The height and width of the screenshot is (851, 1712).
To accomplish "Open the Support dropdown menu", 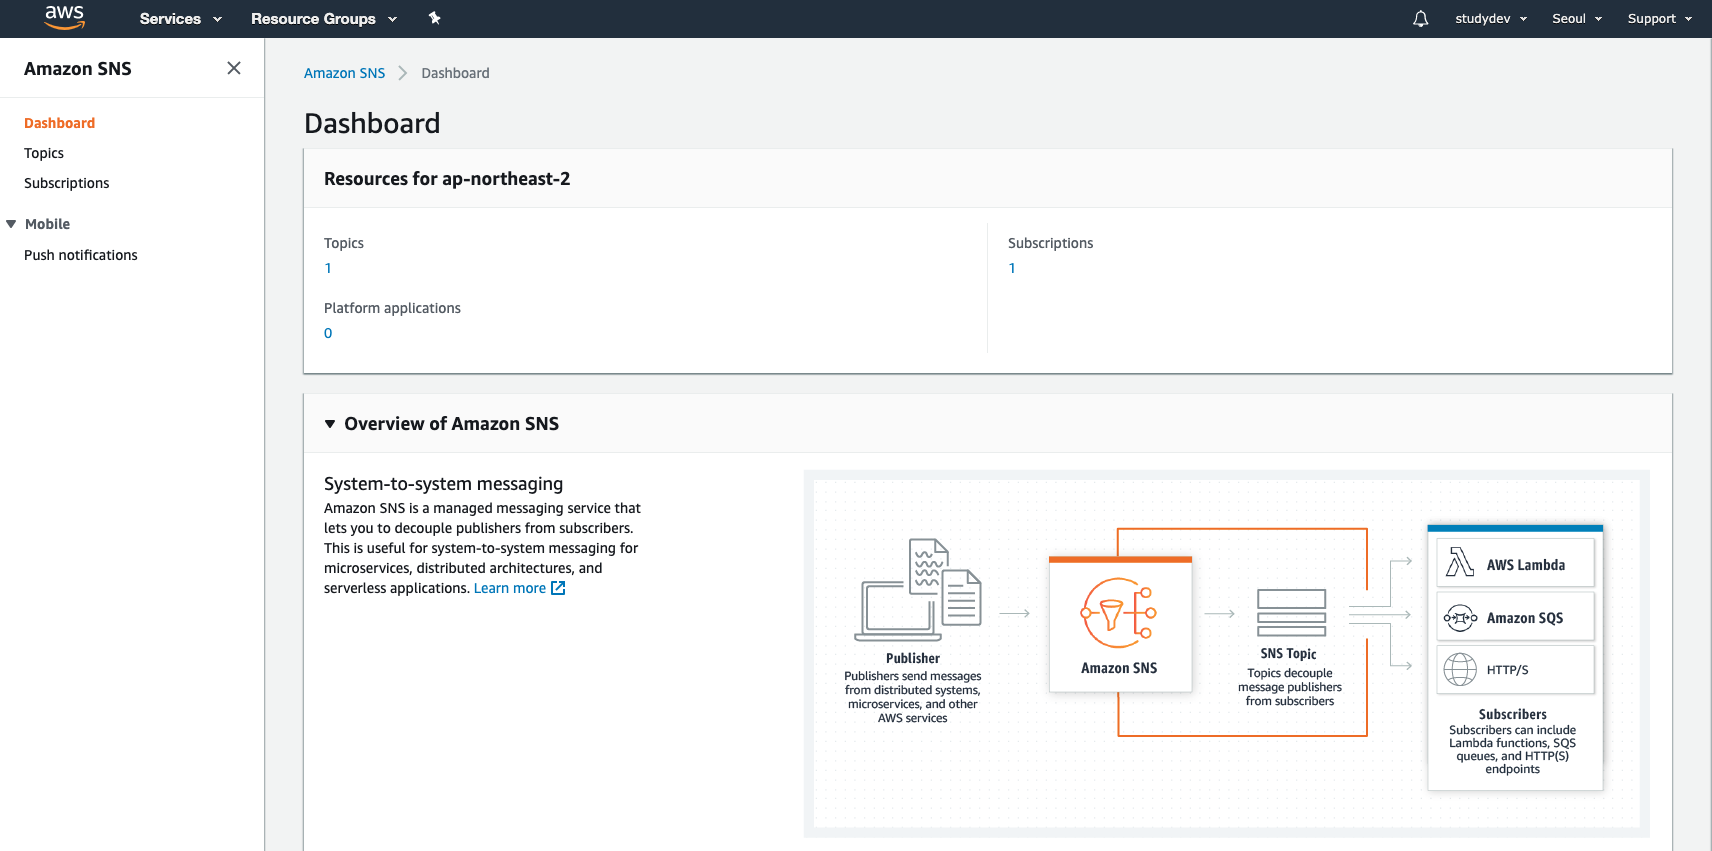I will [1660, 19].
